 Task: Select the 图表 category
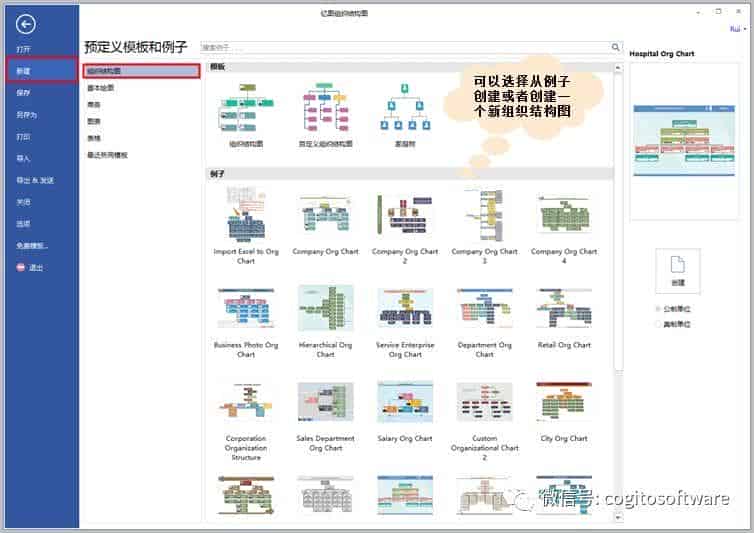94,121
